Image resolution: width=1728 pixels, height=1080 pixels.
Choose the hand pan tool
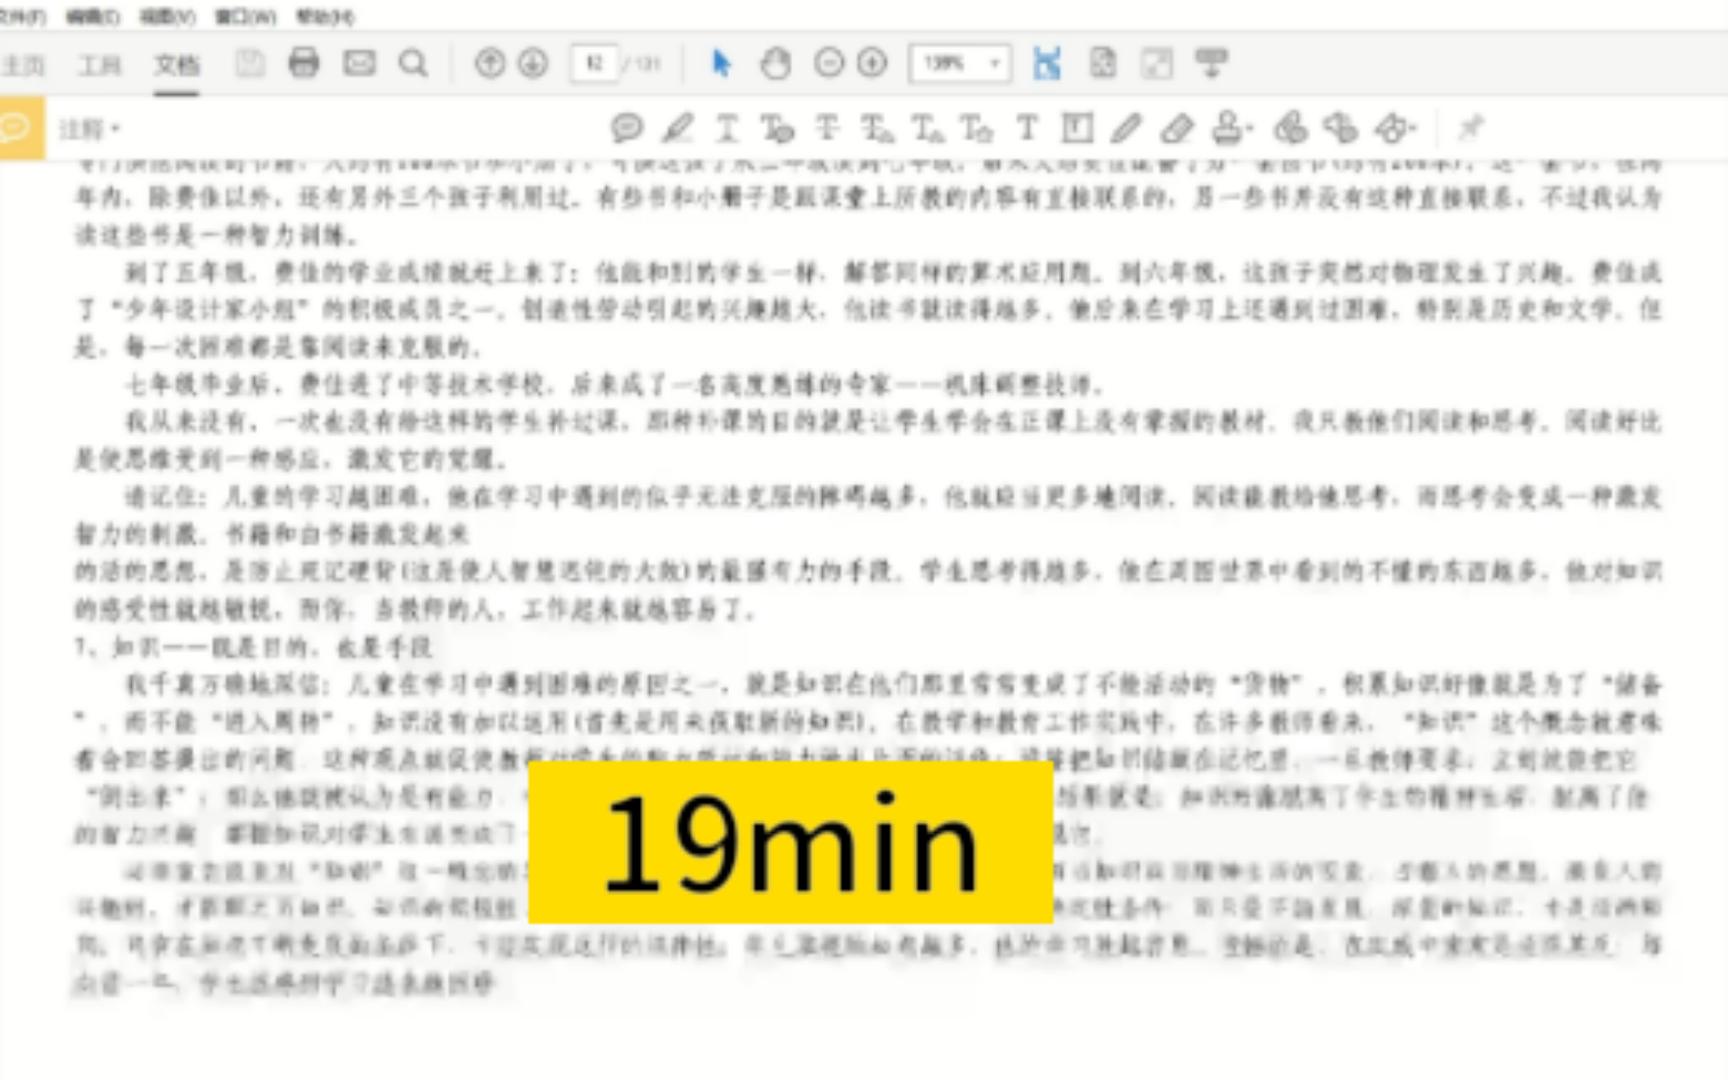(x=776, y=64)
